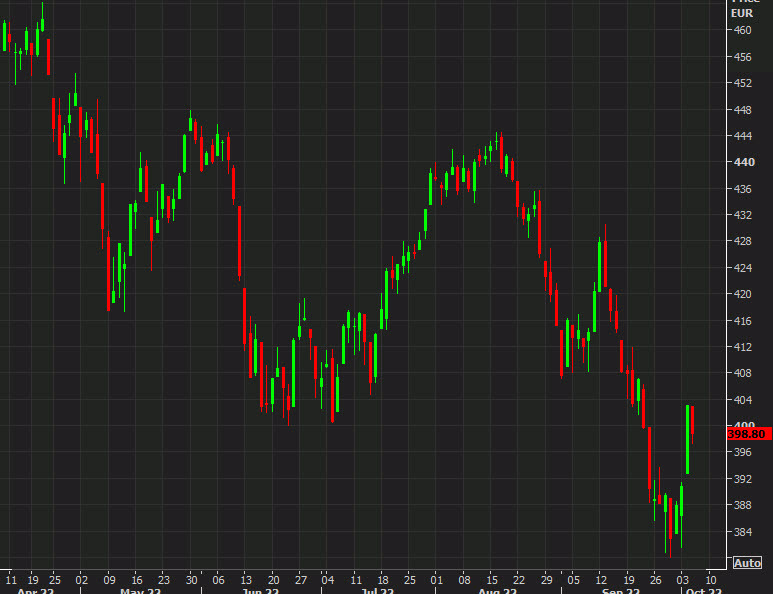Click the 04 date label on the time axis
Viewport: 773px width, 594px height.
coord(328,580)
